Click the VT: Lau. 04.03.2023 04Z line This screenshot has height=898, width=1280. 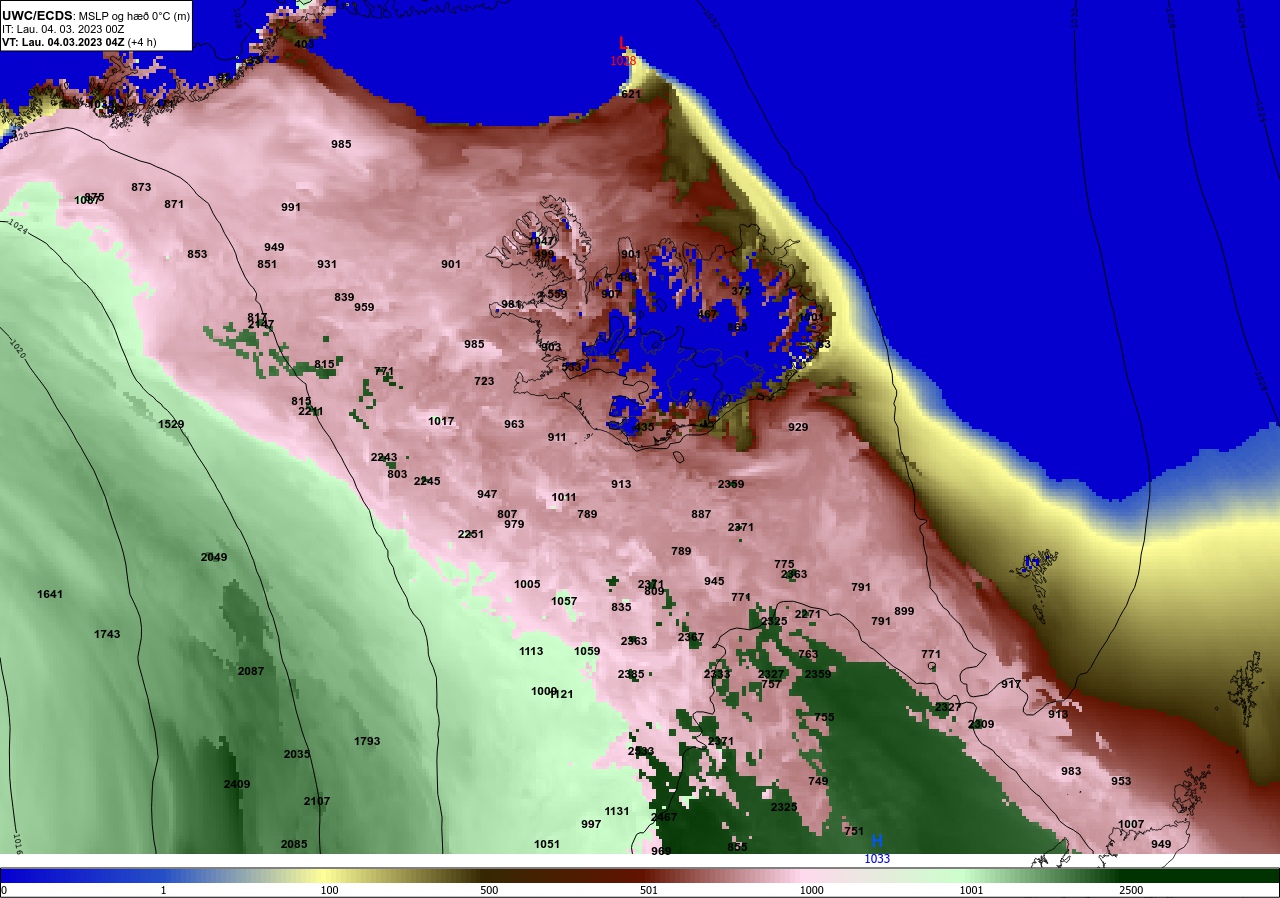(79, 42)
